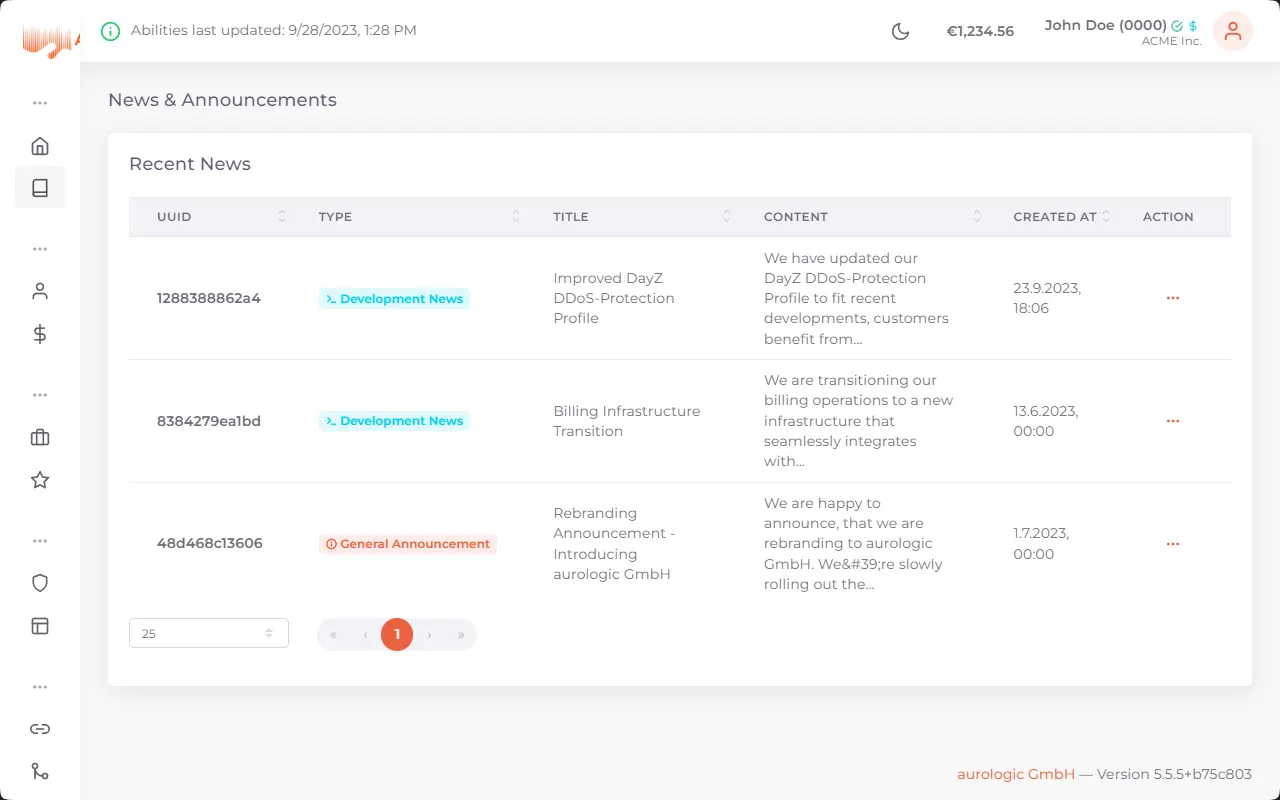Open the user avatar account menu

[1232, 31]
